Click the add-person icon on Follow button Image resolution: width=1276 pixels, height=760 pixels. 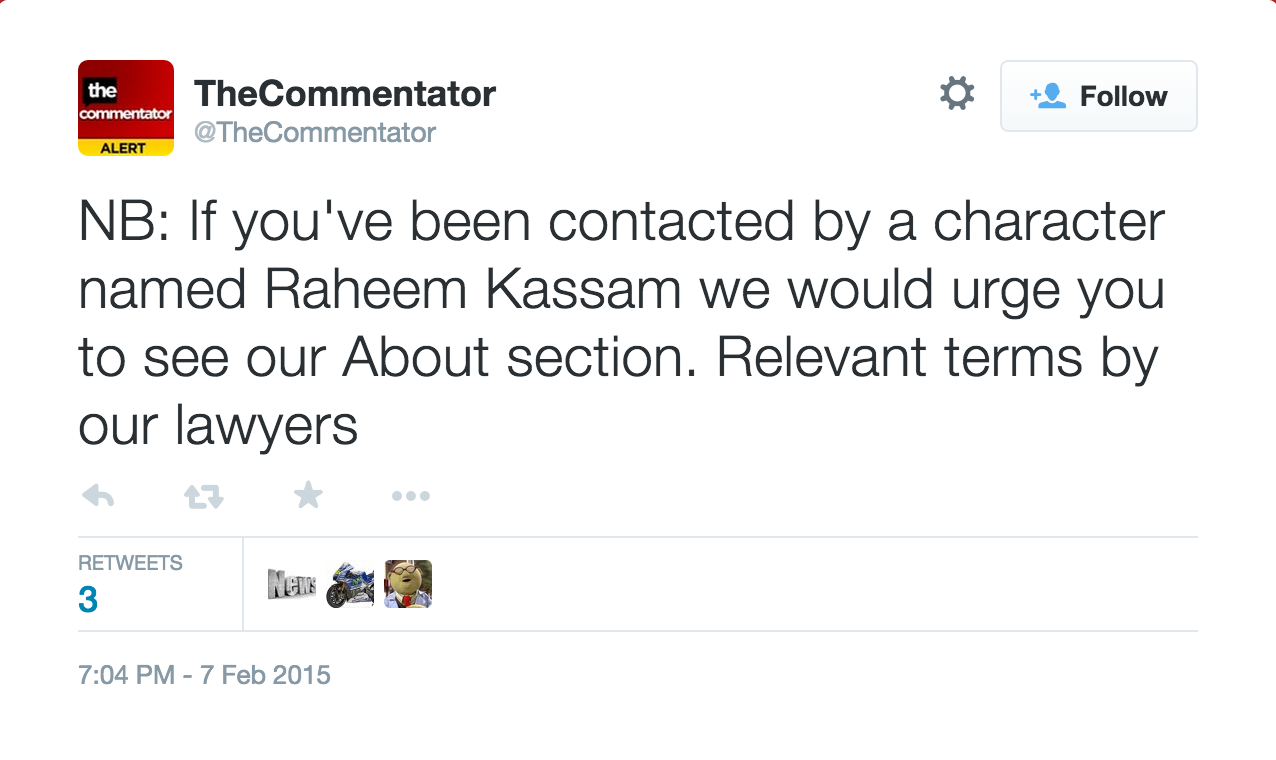1047,96
